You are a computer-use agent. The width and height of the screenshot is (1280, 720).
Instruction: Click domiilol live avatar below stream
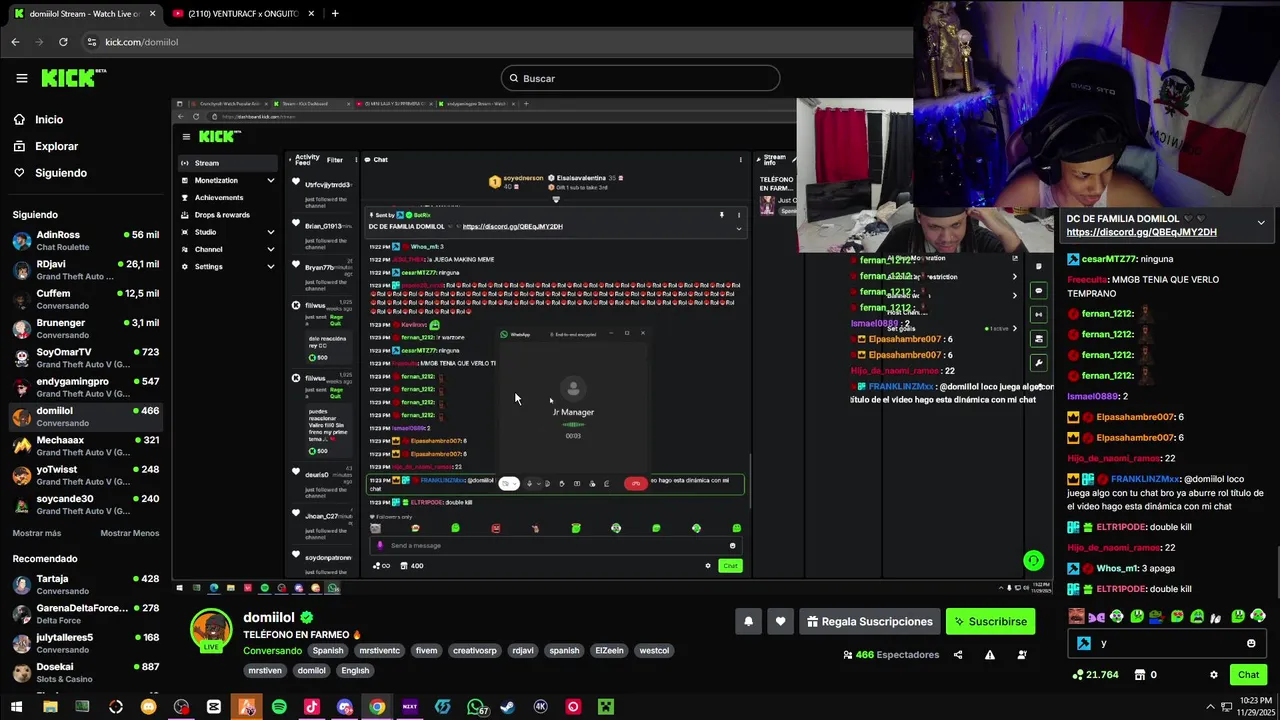211,631
